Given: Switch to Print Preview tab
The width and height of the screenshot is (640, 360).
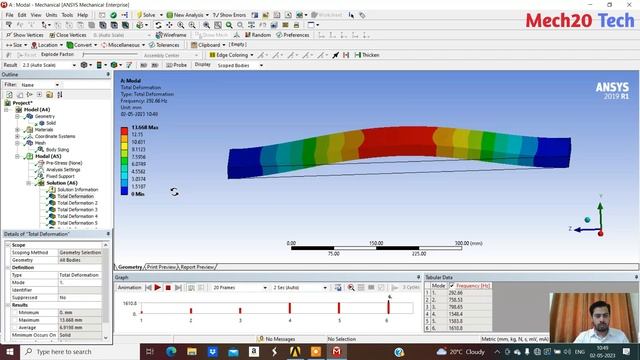Looking at the screenshot, I should [161, 267].
